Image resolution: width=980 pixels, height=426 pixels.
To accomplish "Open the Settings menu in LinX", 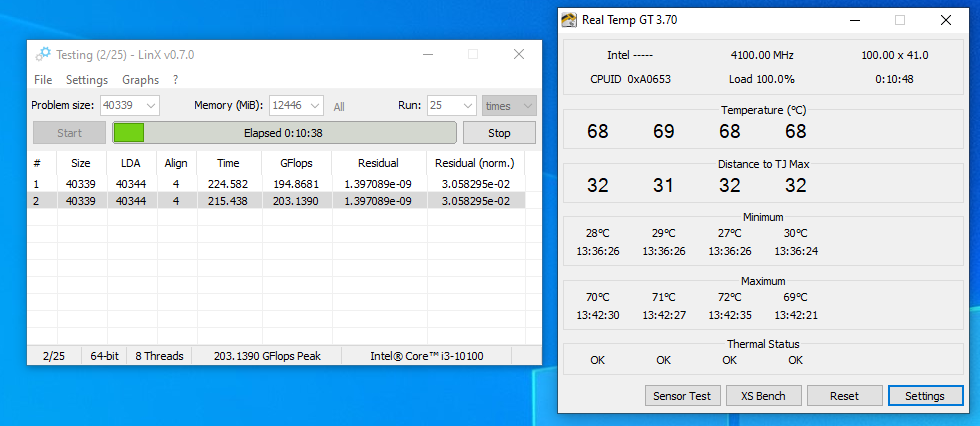I will click(87, 80).
